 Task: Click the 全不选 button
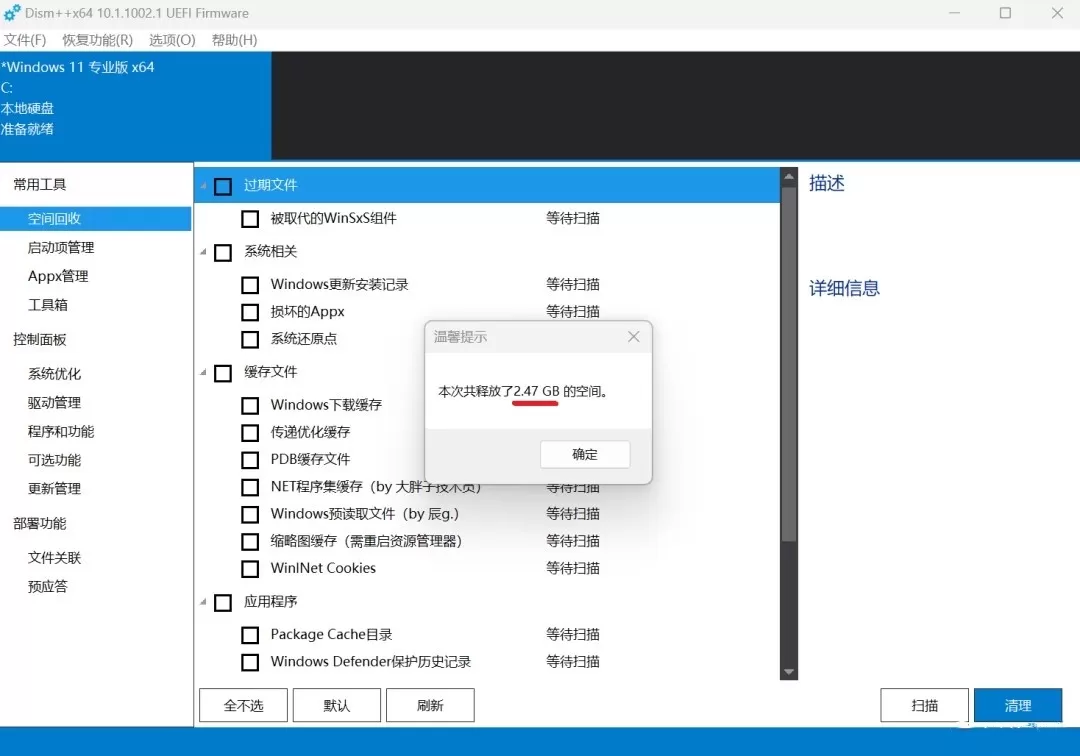pos(243,705)
